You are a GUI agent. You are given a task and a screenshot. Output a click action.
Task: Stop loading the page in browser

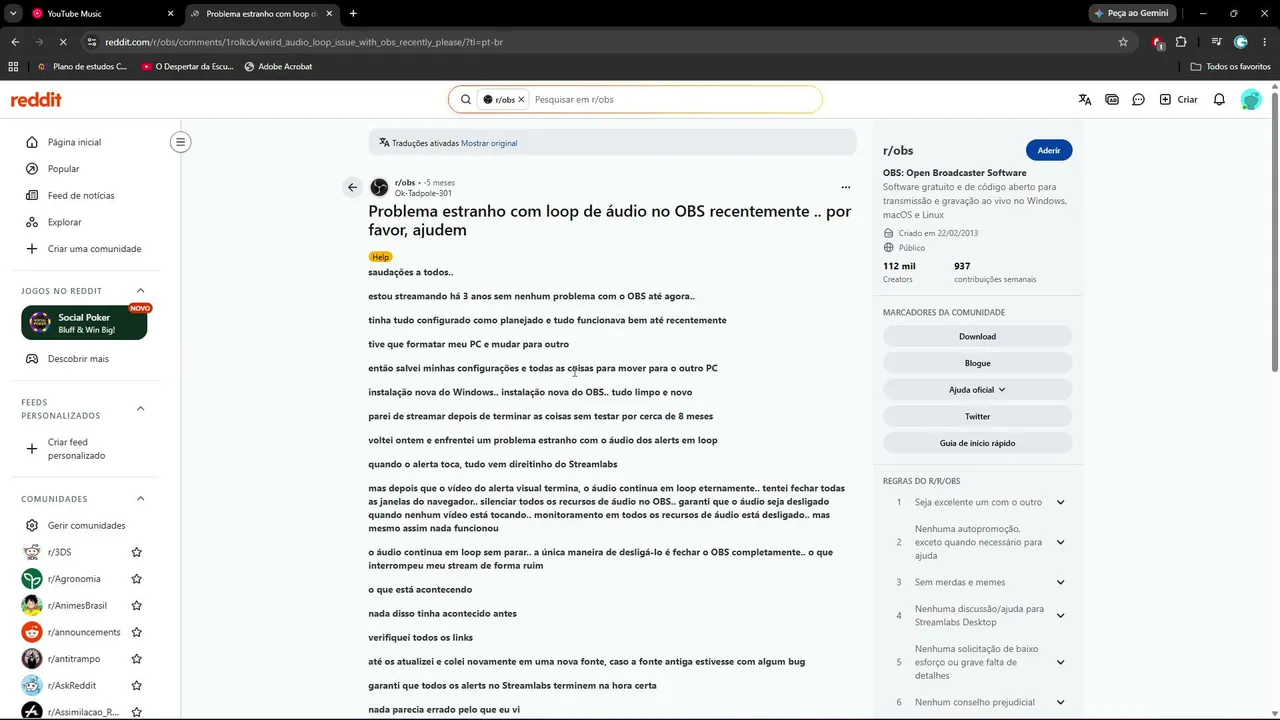(62, 42)
